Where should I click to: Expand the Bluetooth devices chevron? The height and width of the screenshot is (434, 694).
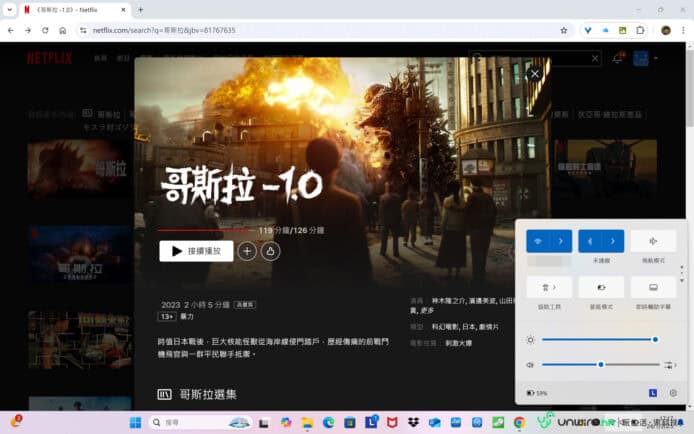[x=613, y=241]
